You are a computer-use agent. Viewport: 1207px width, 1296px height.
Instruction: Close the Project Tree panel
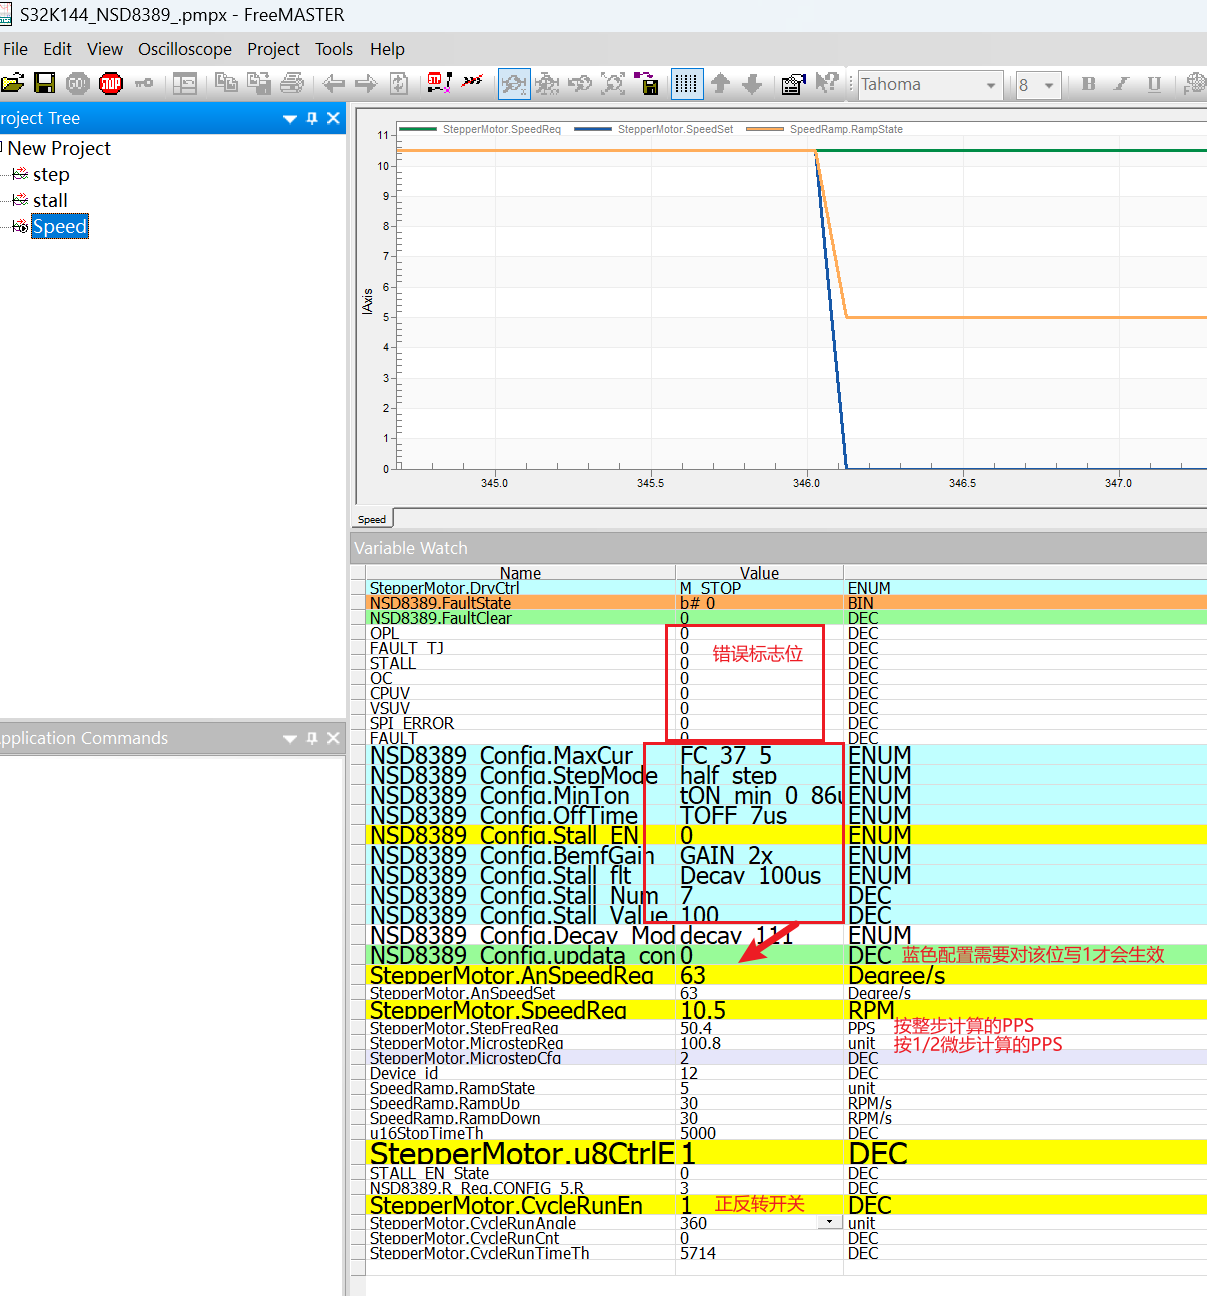[334, 118]
